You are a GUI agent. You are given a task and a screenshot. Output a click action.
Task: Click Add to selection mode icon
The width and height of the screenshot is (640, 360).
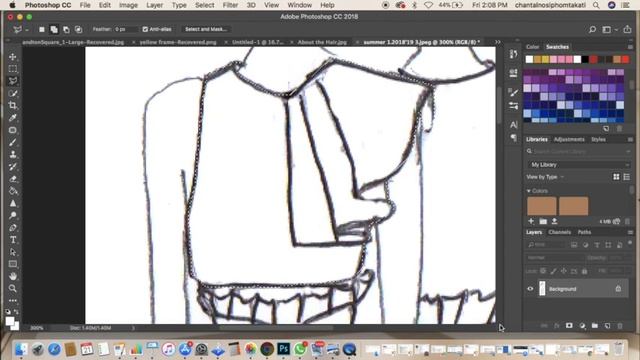(x=54, y=29)
